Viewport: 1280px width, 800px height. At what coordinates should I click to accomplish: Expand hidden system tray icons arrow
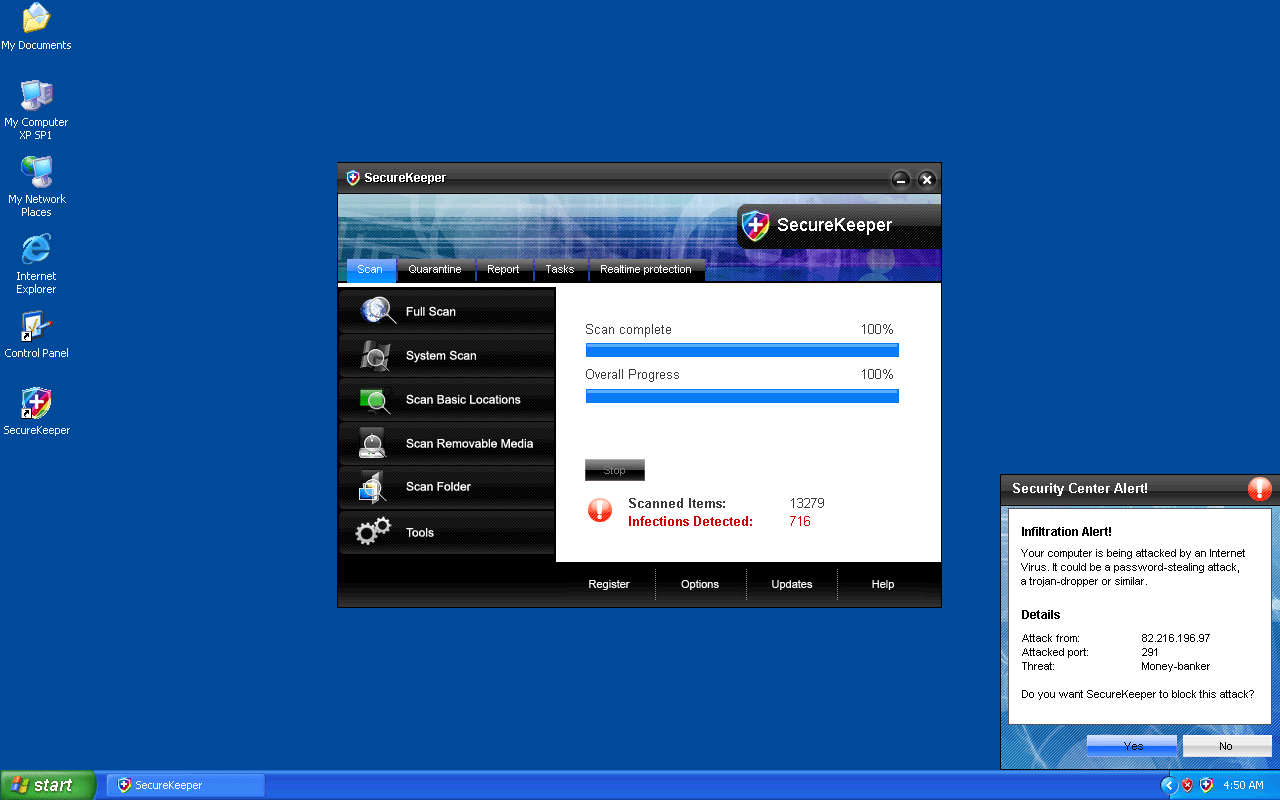[x=1168, y=785]
